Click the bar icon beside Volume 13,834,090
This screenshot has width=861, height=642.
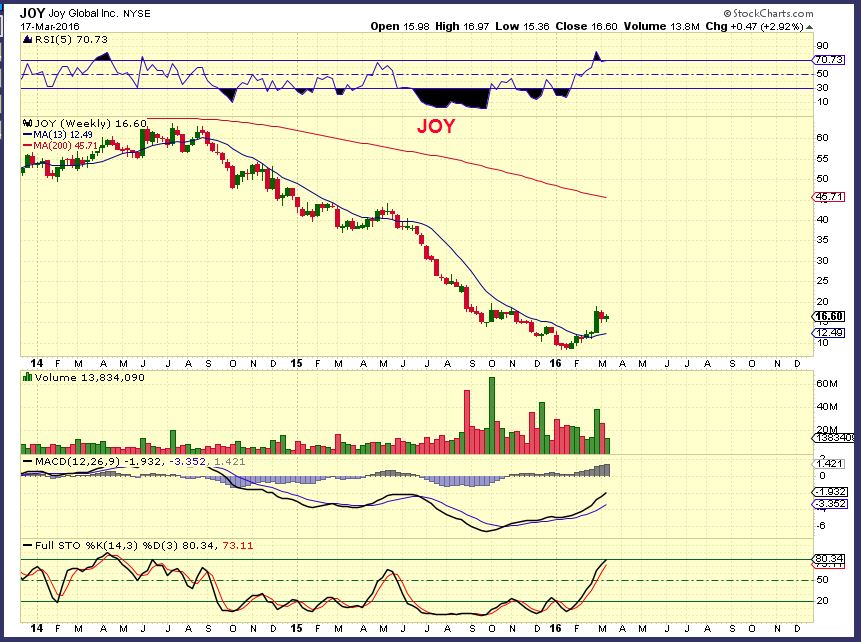click(27, 377)
